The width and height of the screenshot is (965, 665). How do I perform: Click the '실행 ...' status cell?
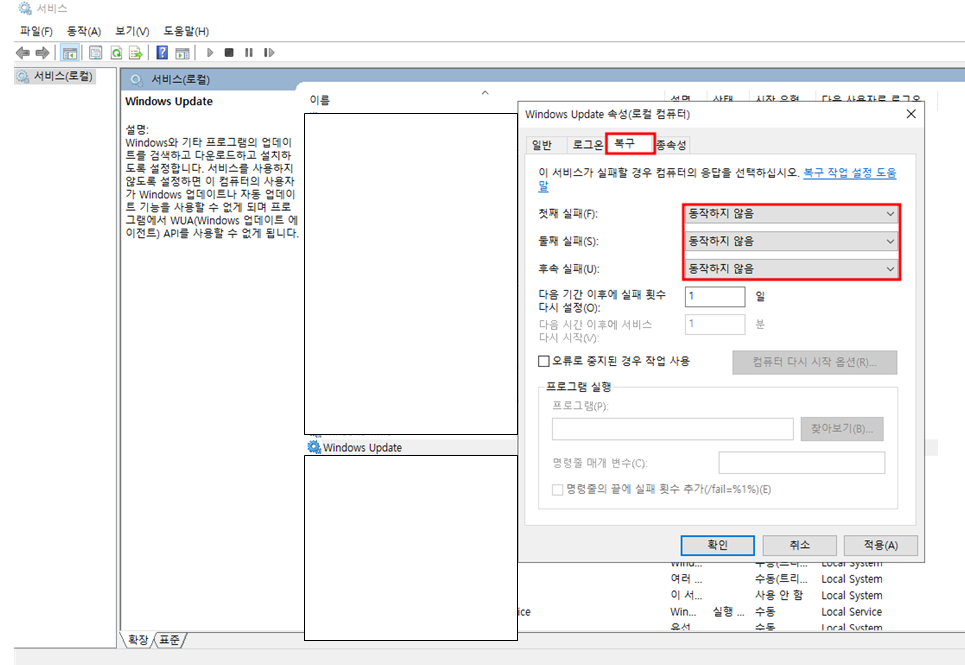tap(728, 612)
